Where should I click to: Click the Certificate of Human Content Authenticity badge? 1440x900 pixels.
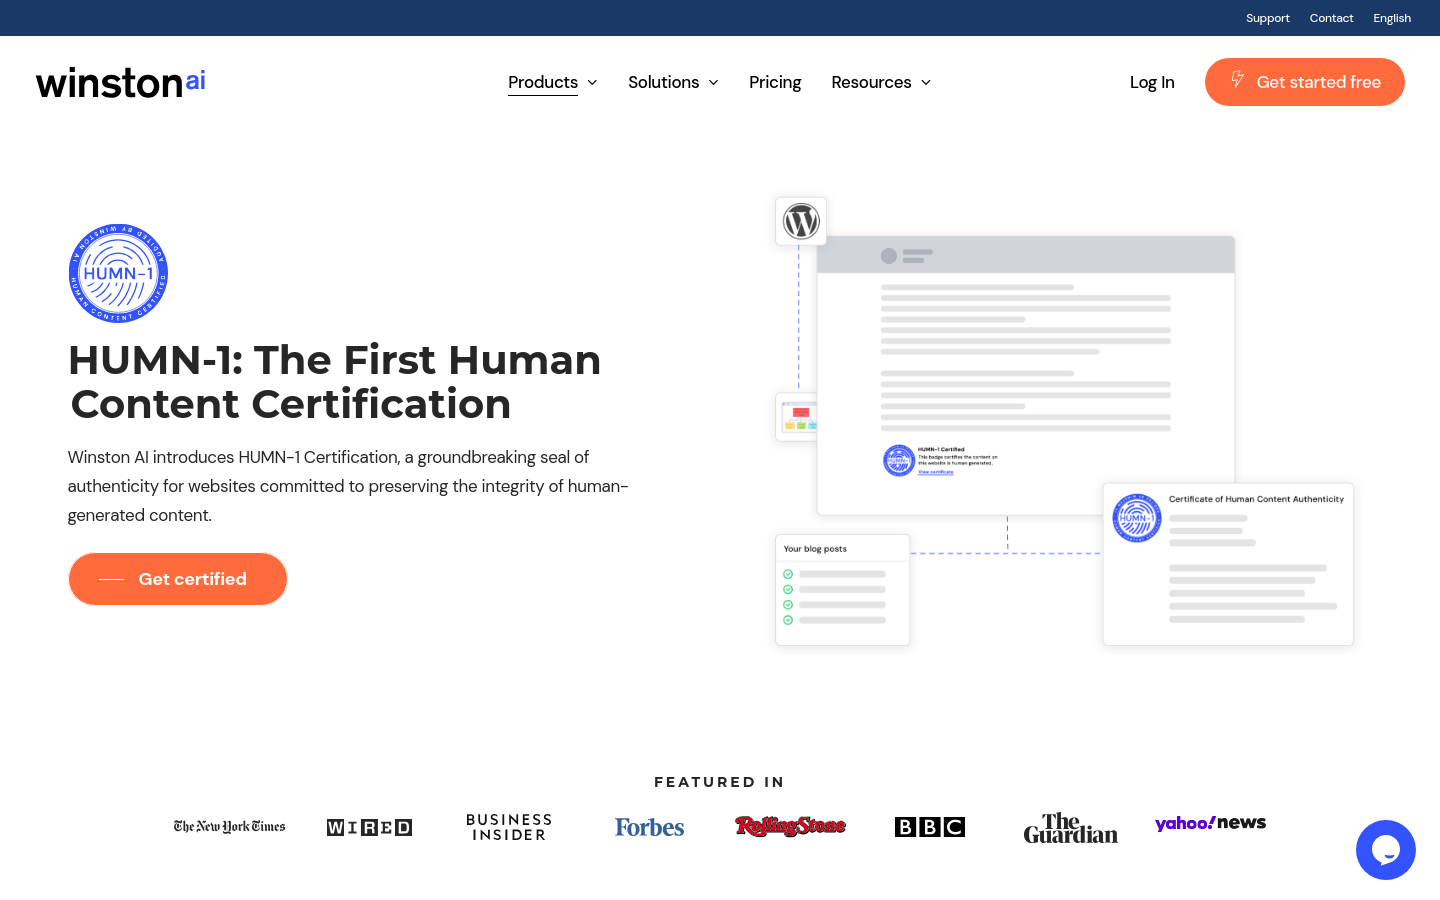coord(1137,518)
